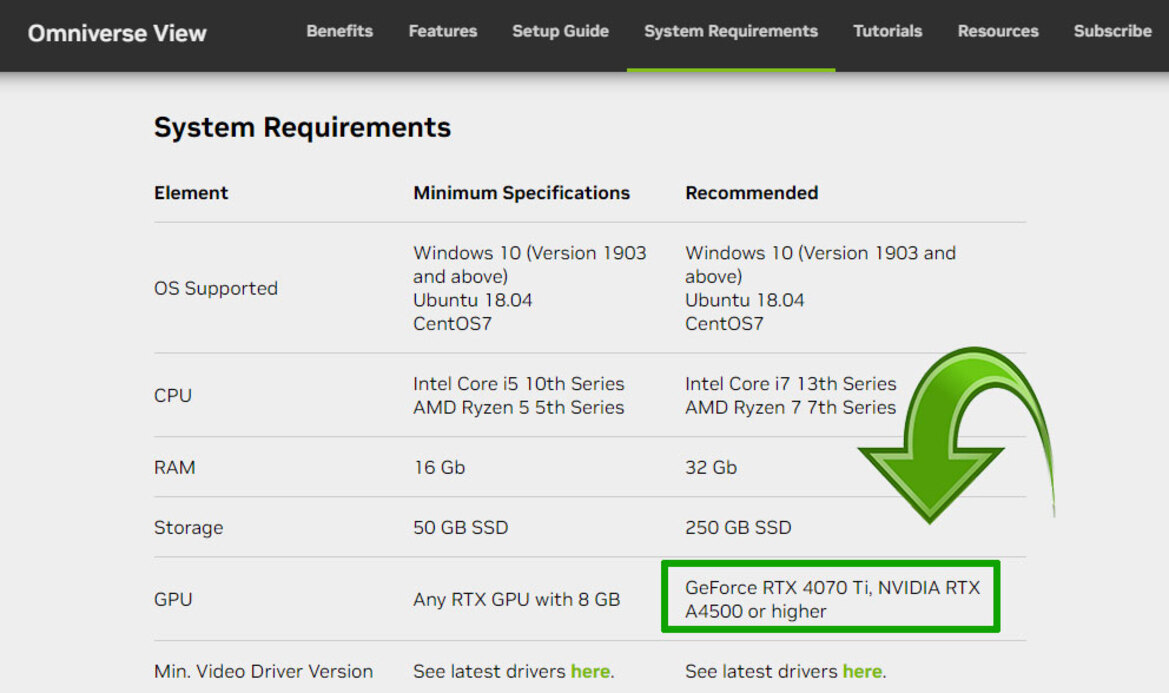The height and width of the screenshot is (693, 1169).
Task: Click 'AMD Ryzen 7 7th Series' text
Action: tap(791, 408)
